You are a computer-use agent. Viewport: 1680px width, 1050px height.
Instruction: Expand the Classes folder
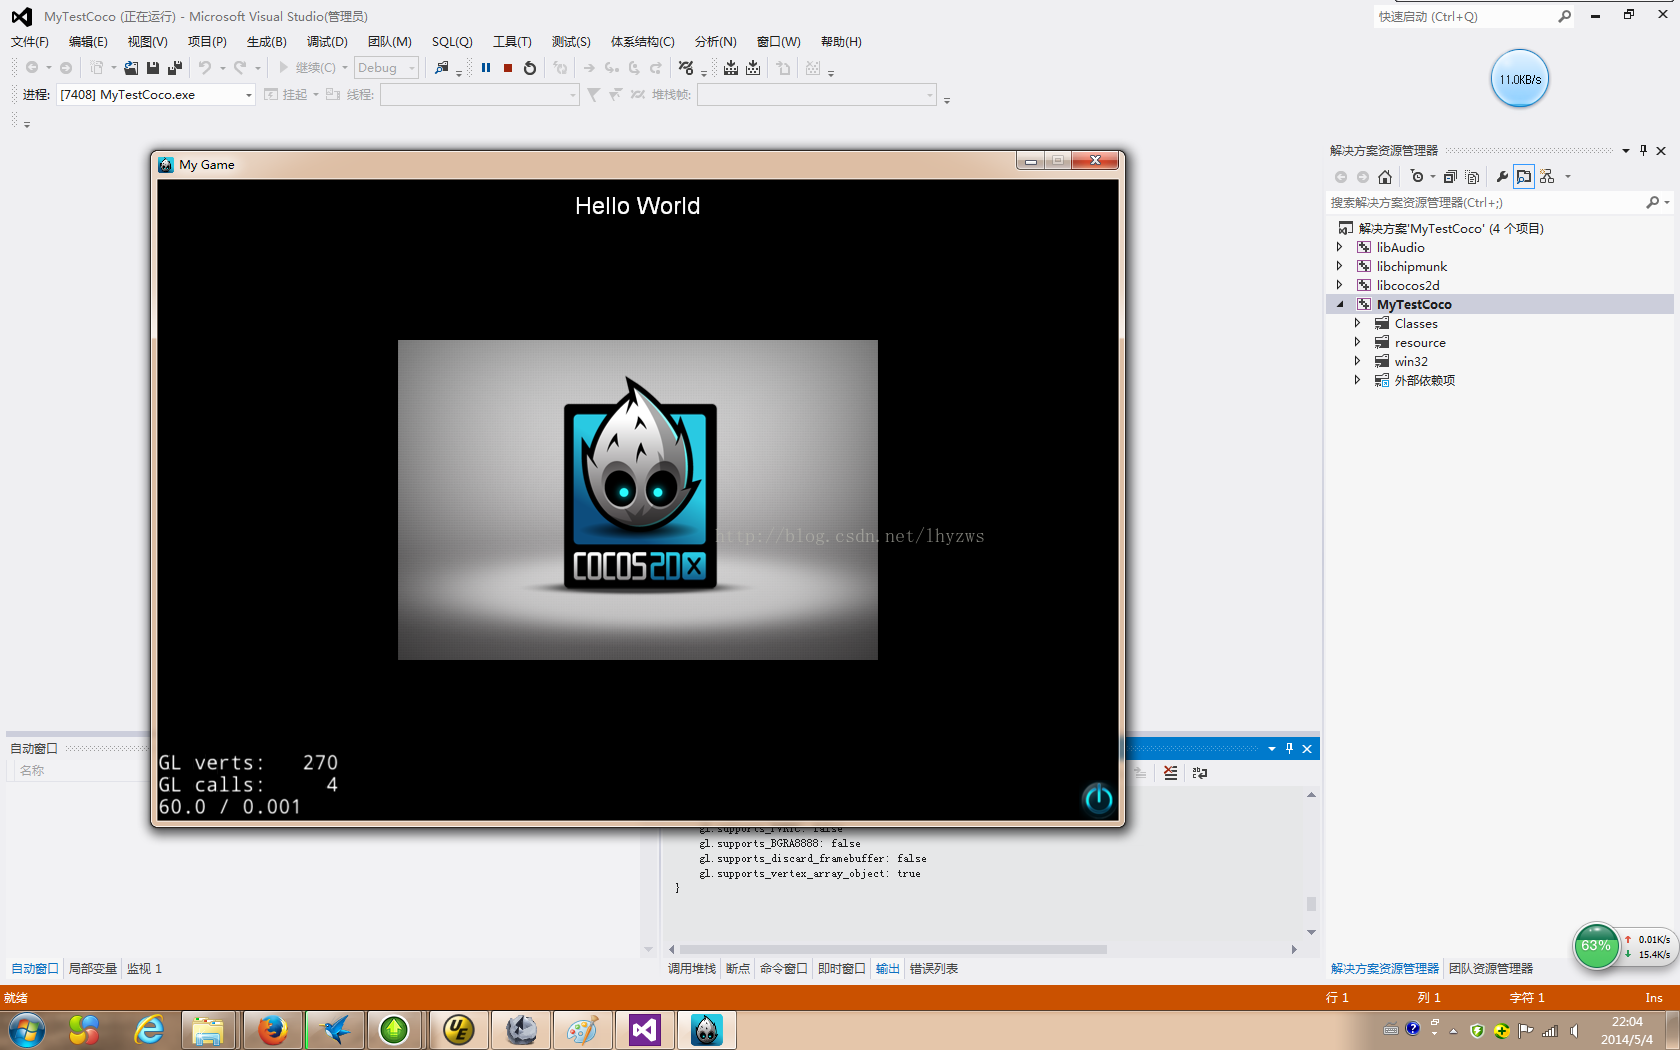pyautogui.click(x=1357, y=323)
